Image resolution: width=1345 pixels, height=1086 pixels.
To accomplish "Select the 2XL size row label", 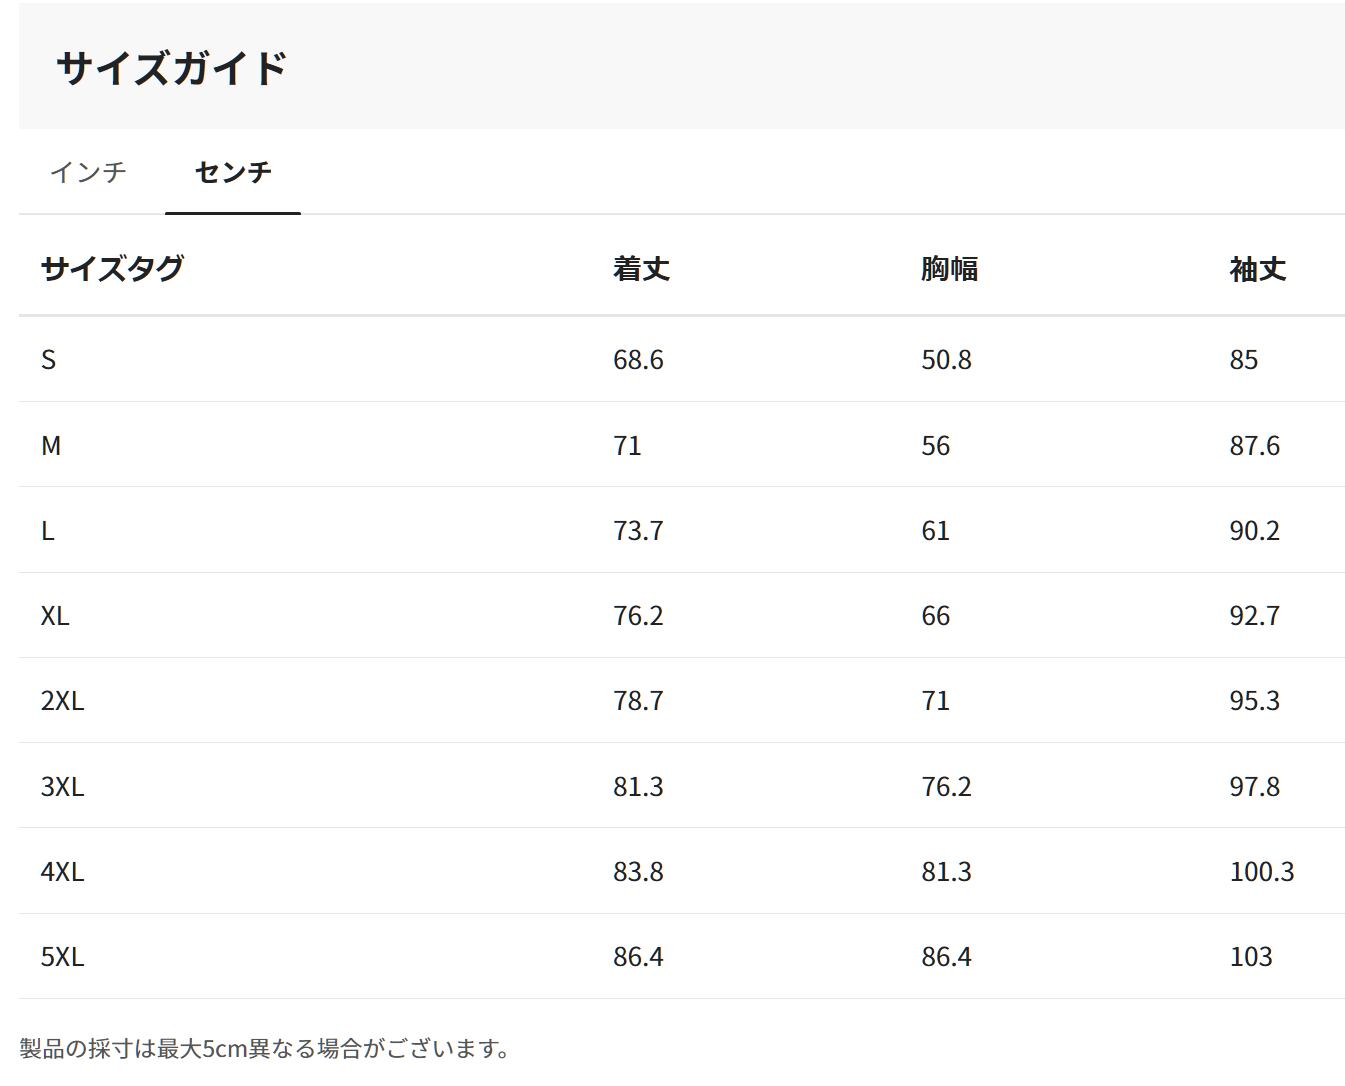I will (x=62, y=701).
